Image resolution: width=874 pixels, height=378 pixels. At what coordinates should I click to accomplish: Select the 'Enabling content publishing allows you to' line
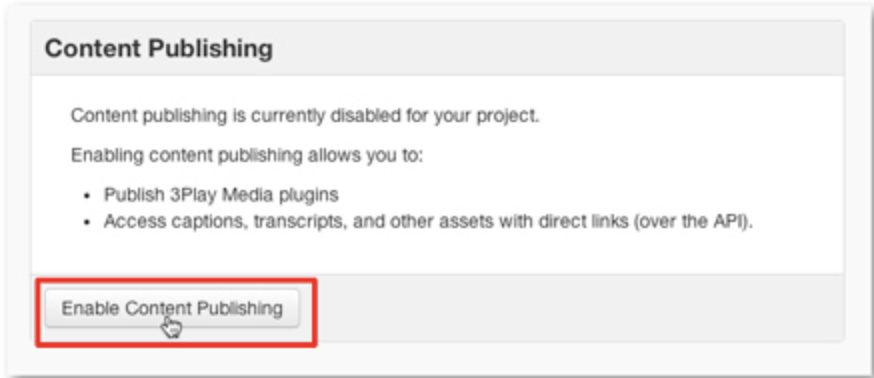click(247, 155)
